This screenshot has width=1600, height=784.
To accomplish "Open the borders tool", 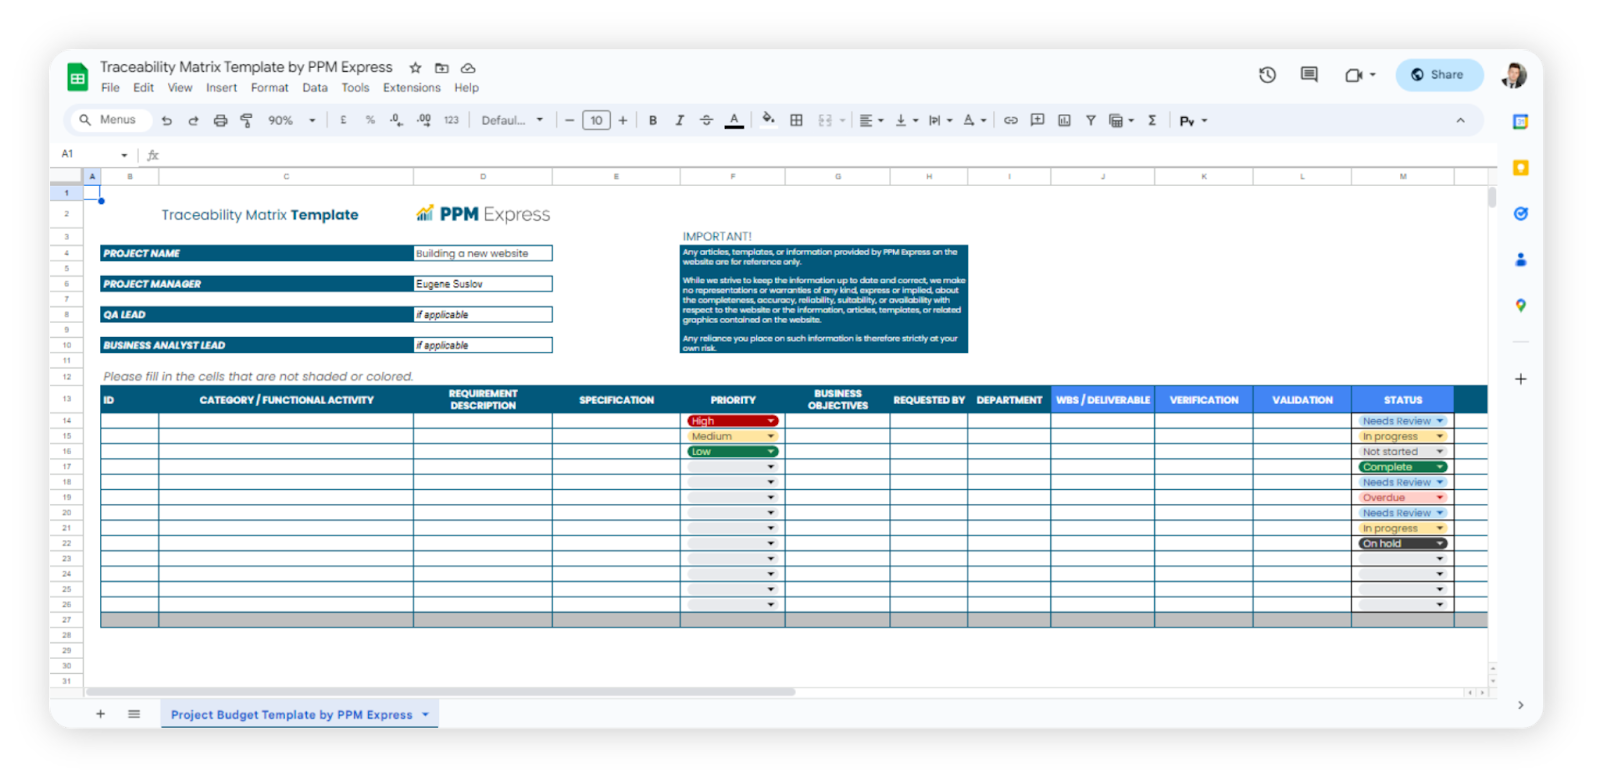I will pos(796,120).
